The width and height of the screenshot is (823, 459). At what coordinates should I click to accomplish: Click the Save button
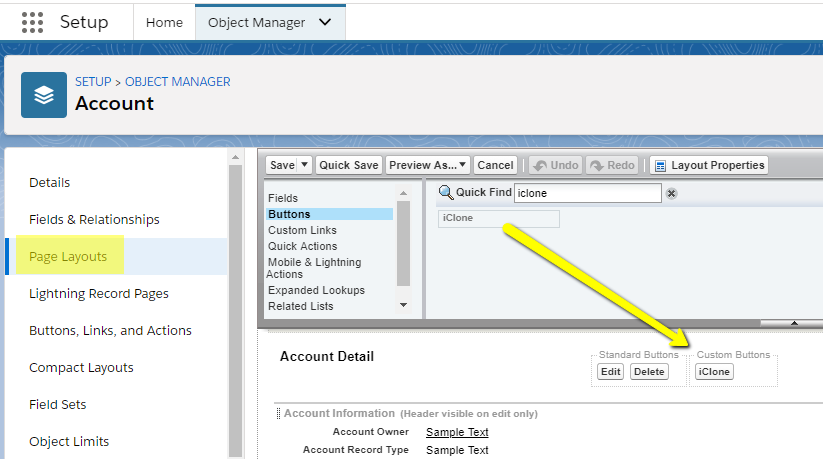282,165
